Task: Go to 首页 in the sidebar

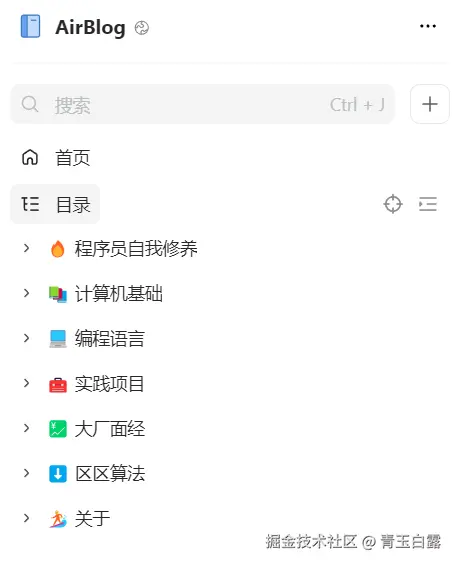Action: tap(72, 158)
